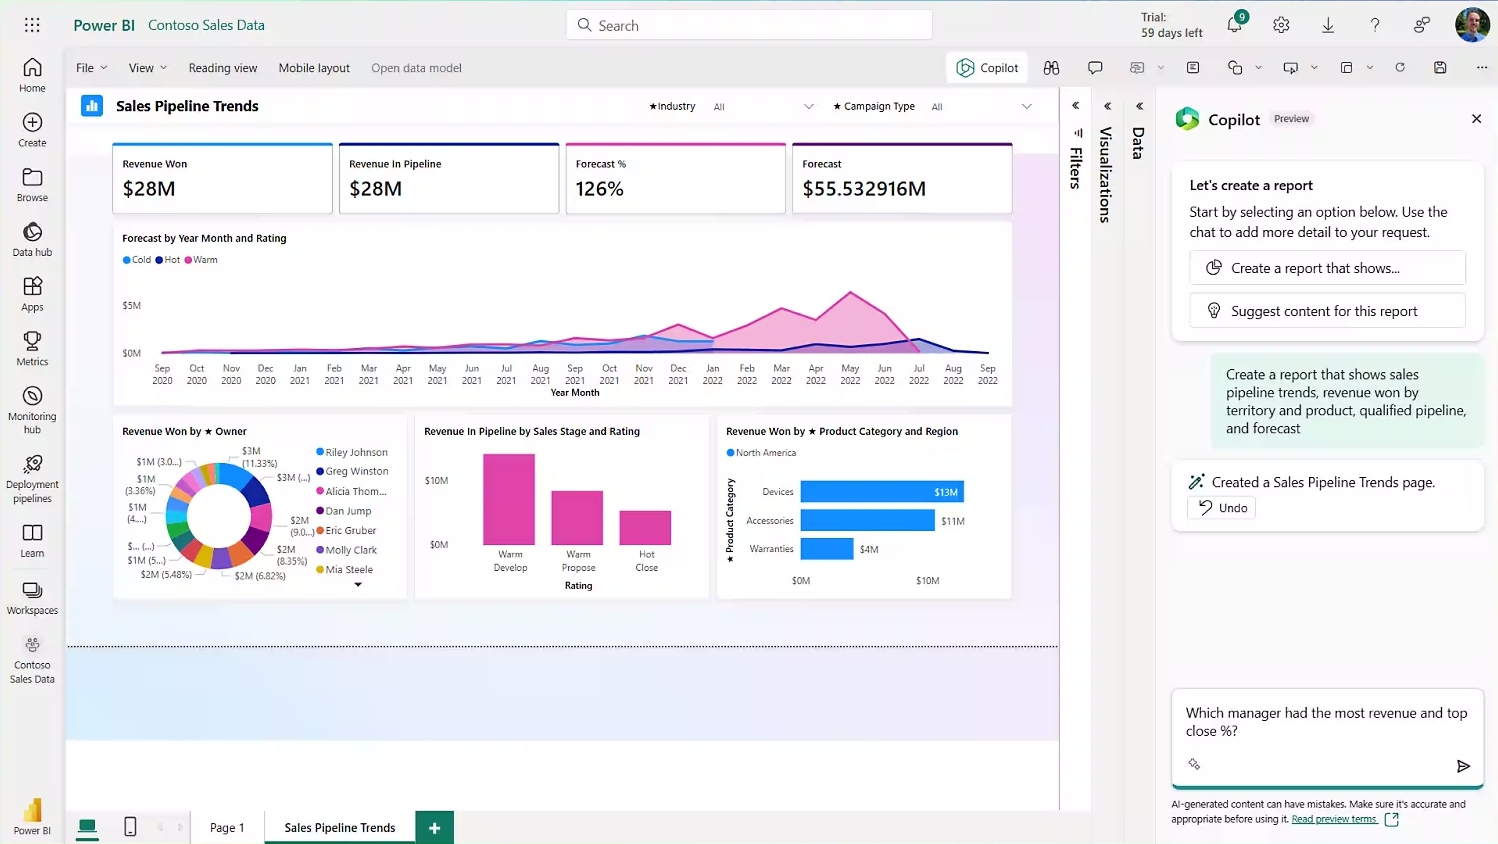Select the Devices $13M bar
This screenshot has width=1498, height=844.
point(882,492)
